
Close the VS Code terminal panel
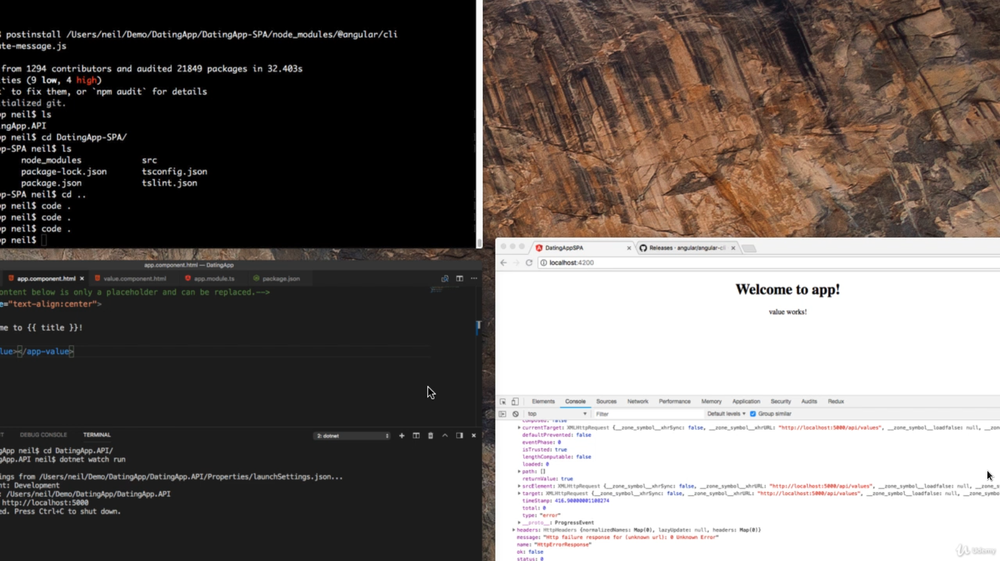tap(473, 435)
